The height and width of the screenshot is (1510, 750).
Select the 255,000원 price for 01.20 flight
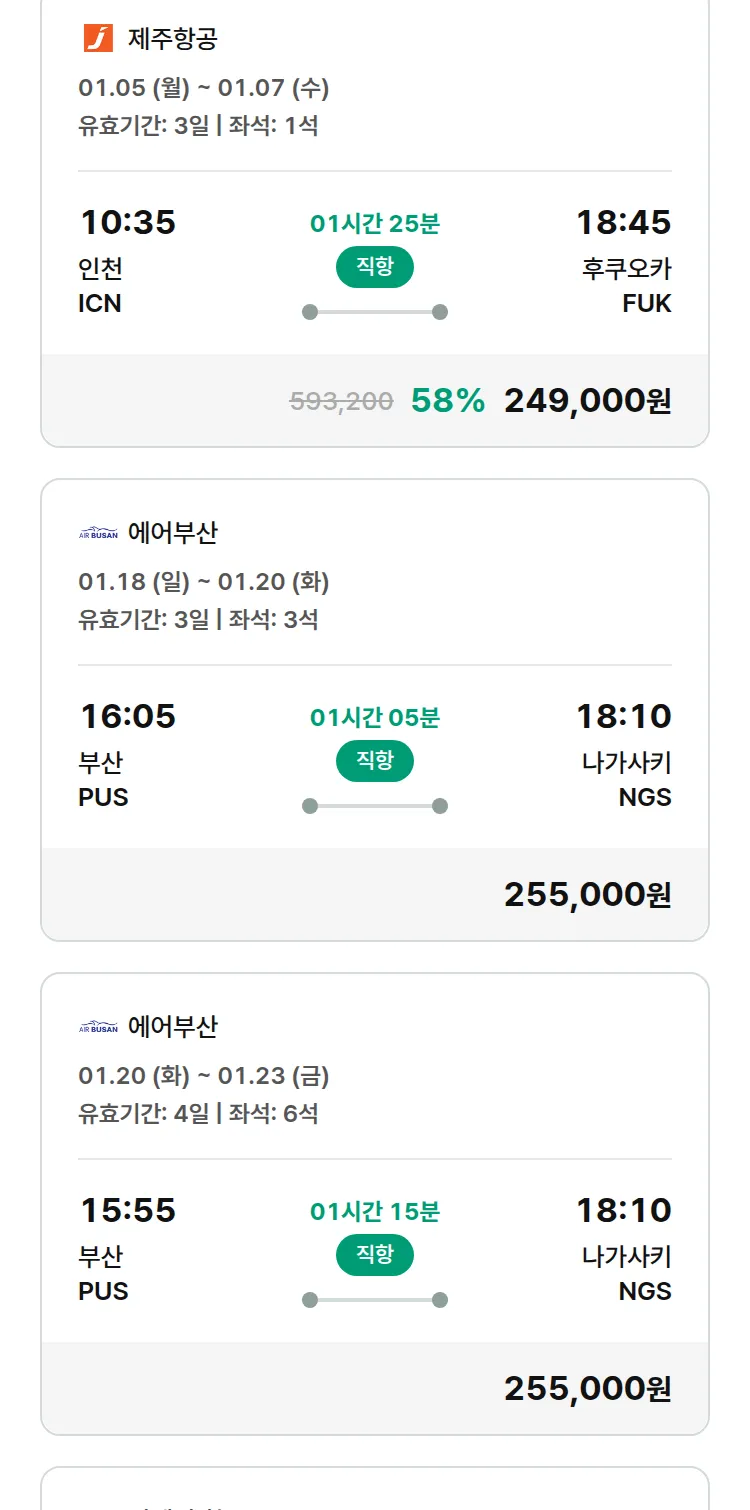point(587,1389)
